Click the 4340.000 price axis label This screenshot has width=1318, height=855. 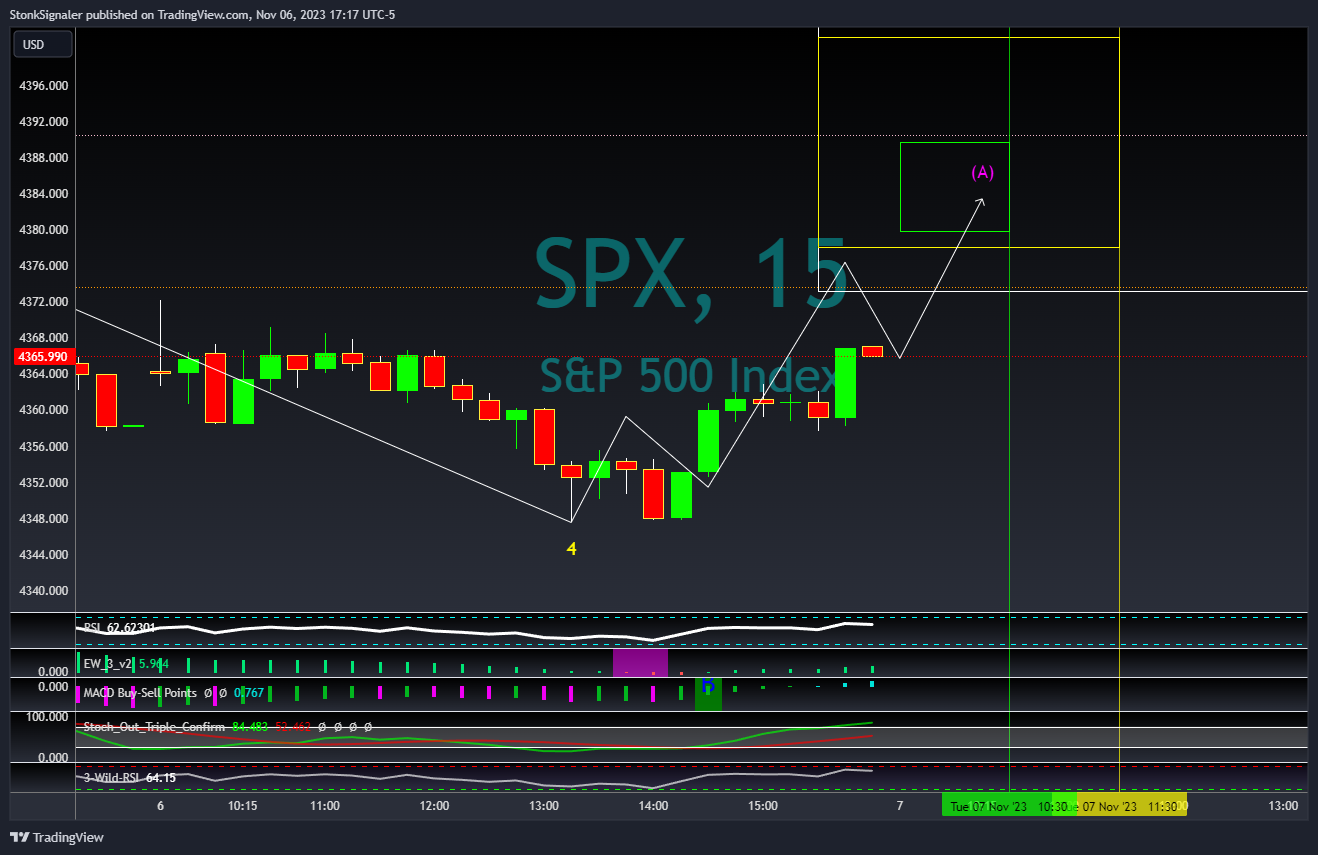tap(44, 590)
